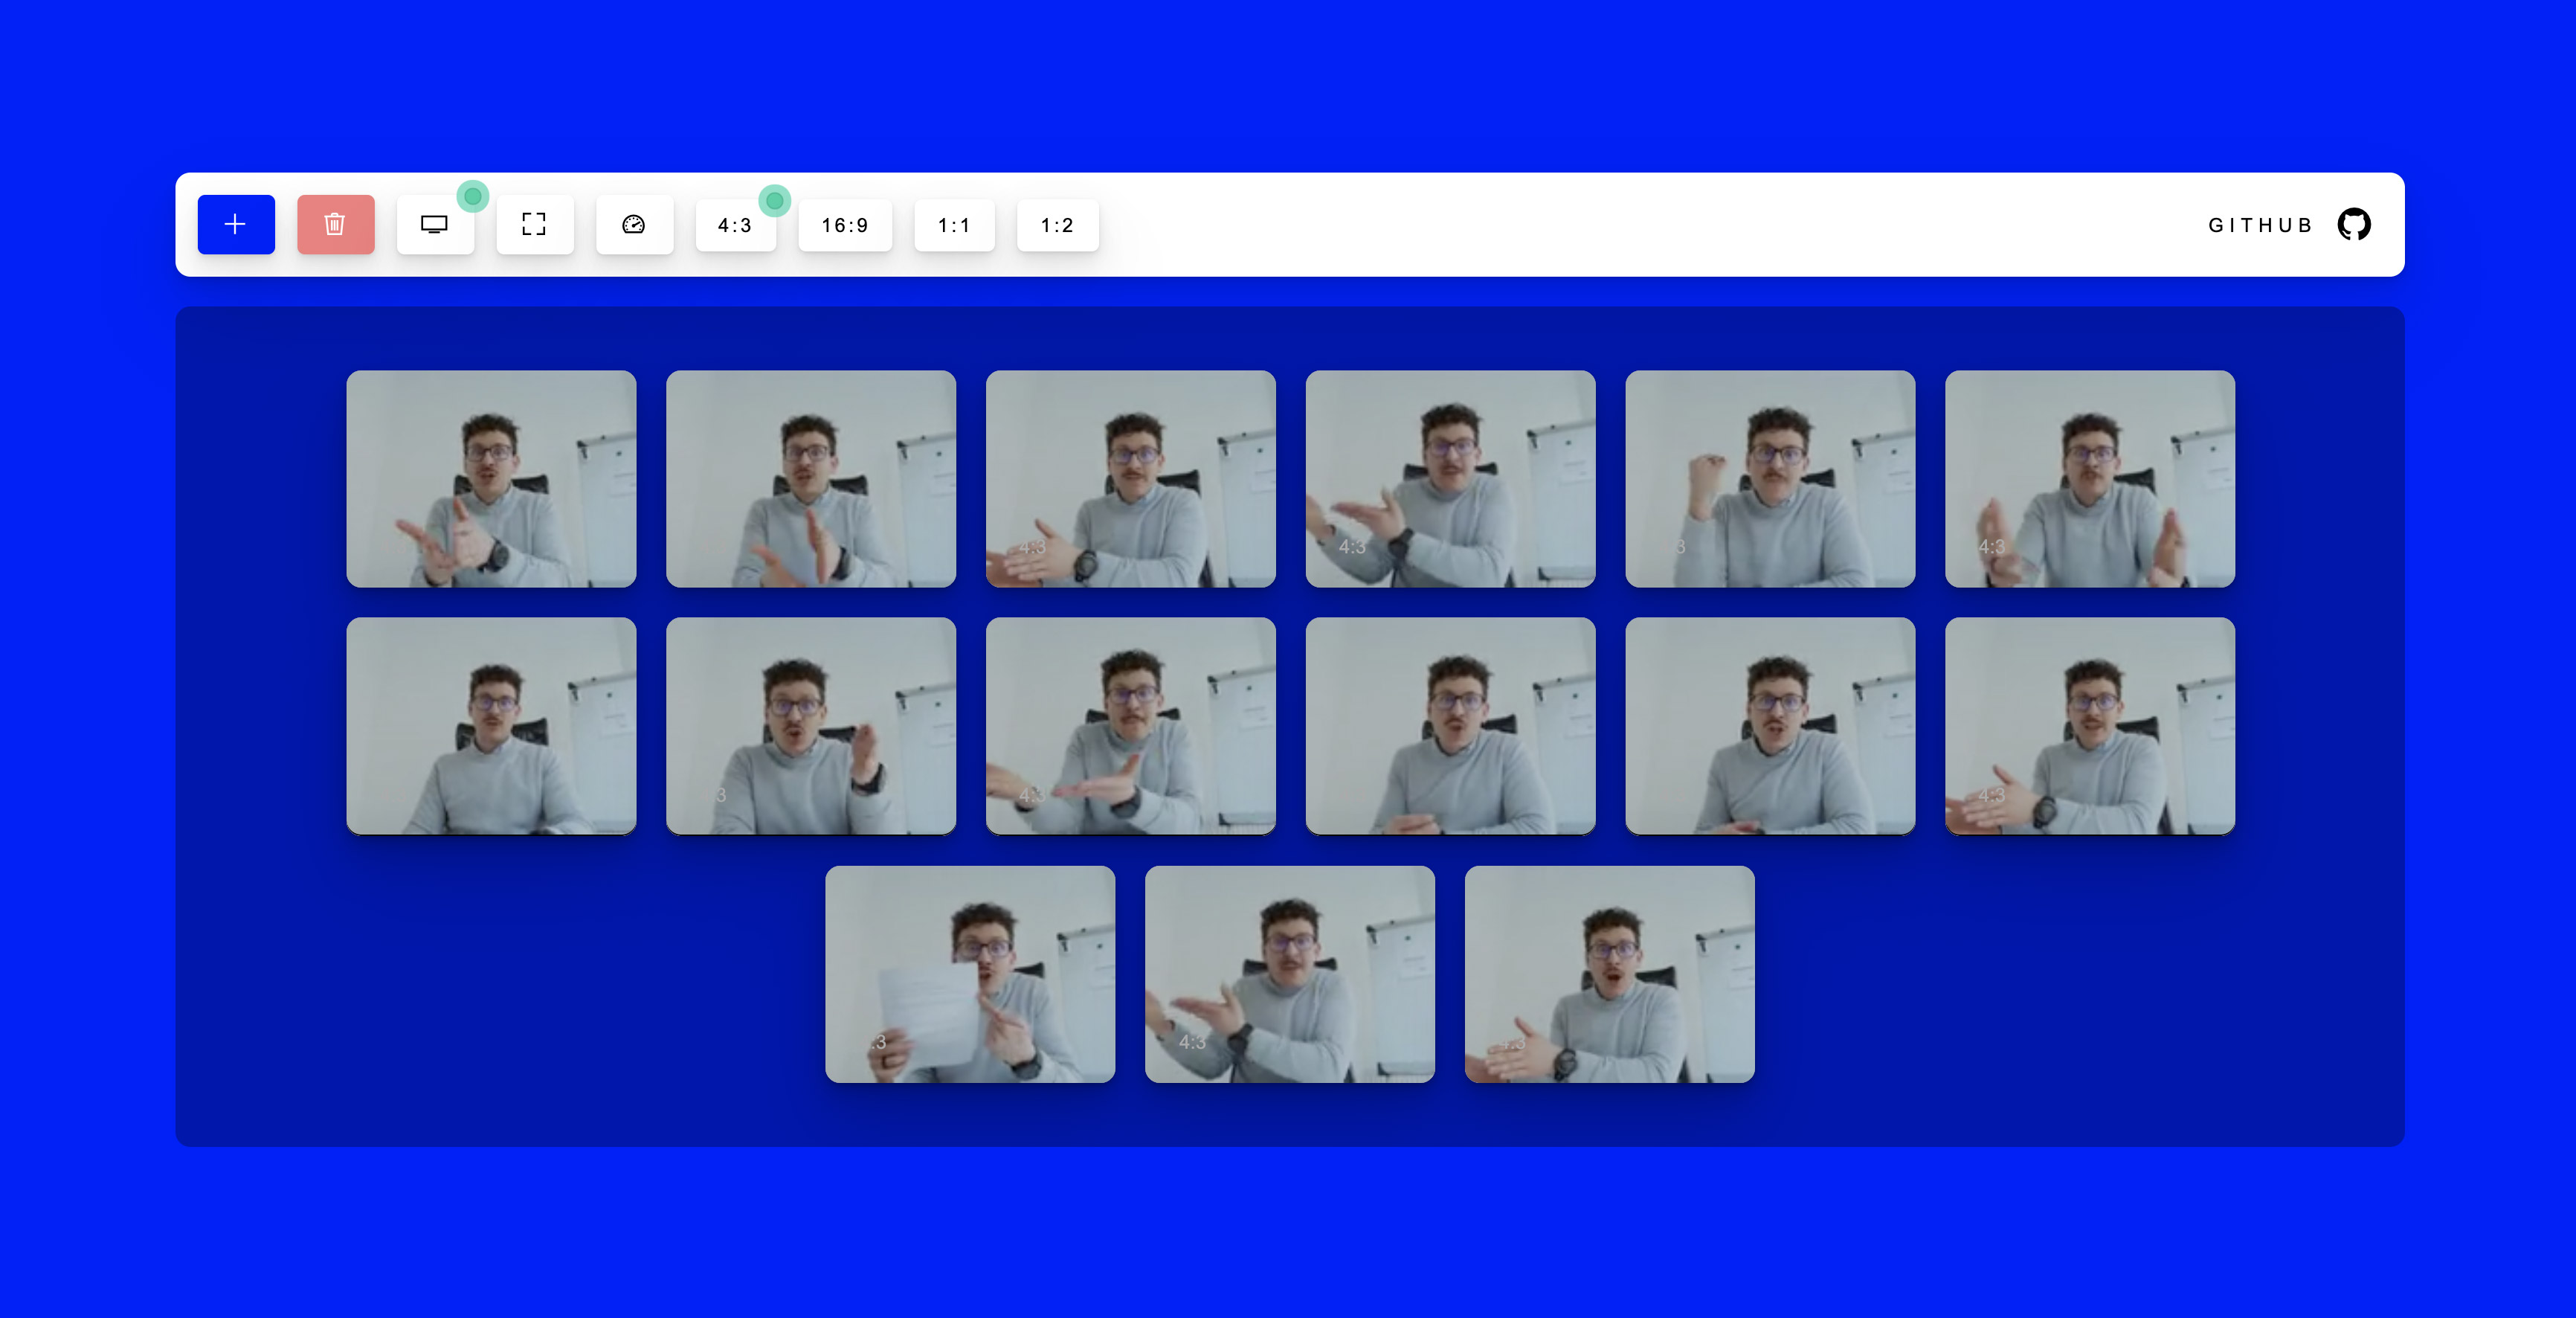Viewport: 2576px width, 1318px height.
Task: Switch to 1:1 aspect ratio
Action: [x=954, y=225]
